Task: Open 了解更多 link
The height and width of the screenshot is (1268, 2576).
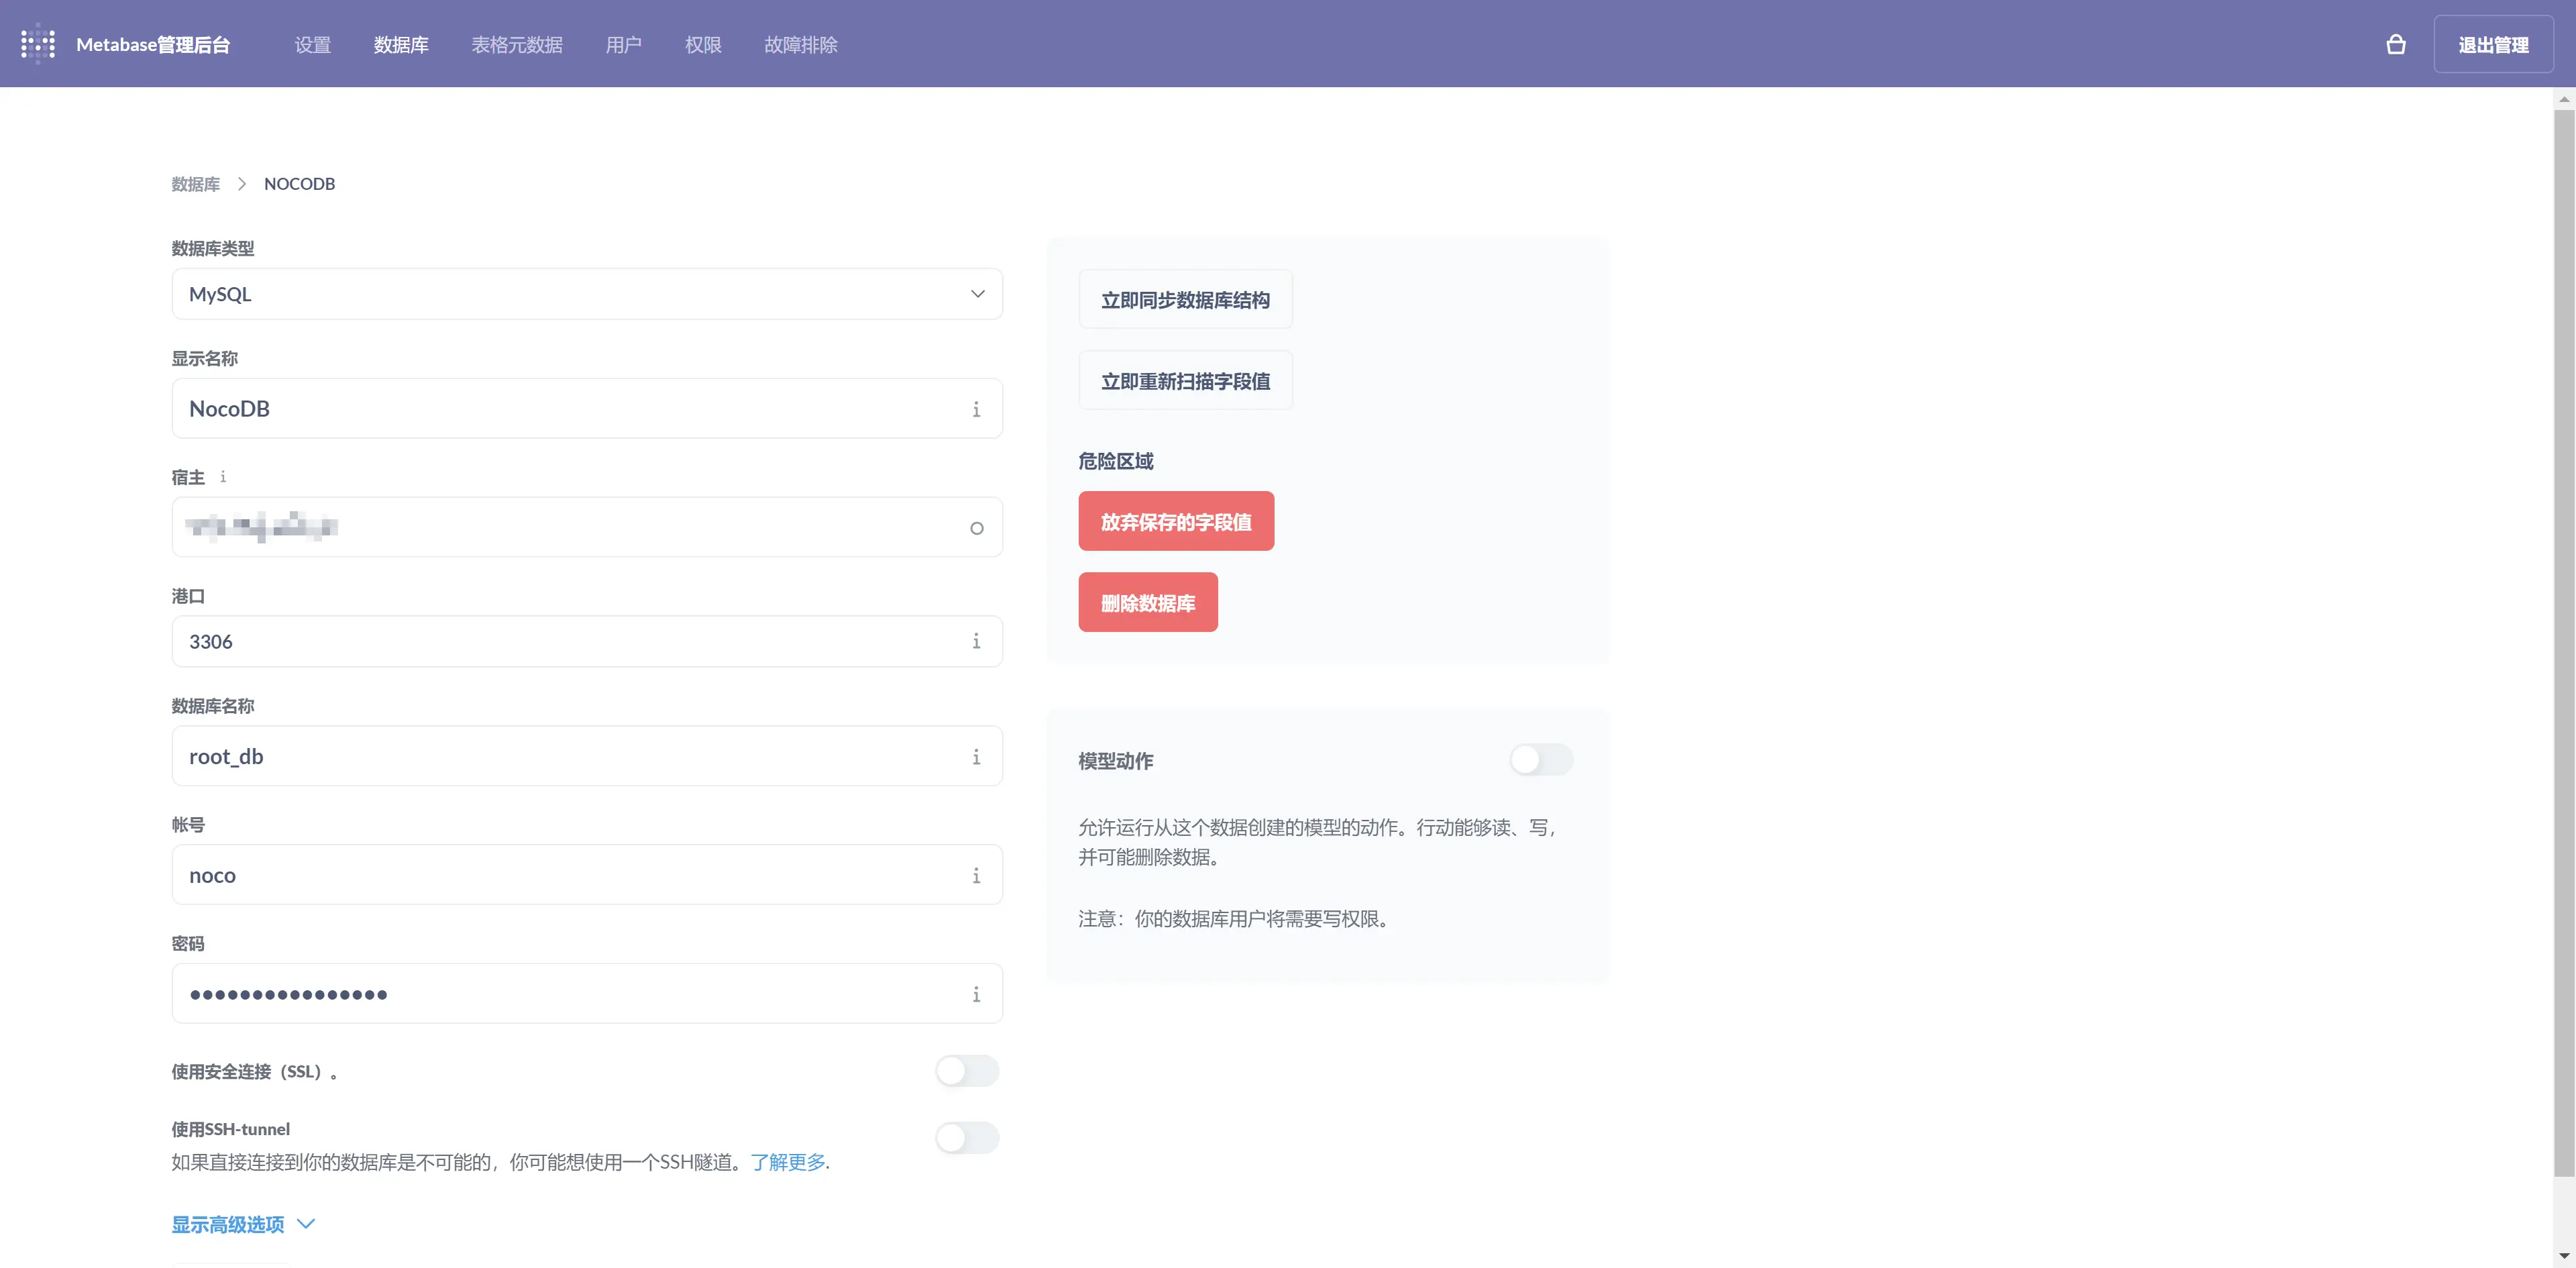Action: click(x=788, y=1162)
